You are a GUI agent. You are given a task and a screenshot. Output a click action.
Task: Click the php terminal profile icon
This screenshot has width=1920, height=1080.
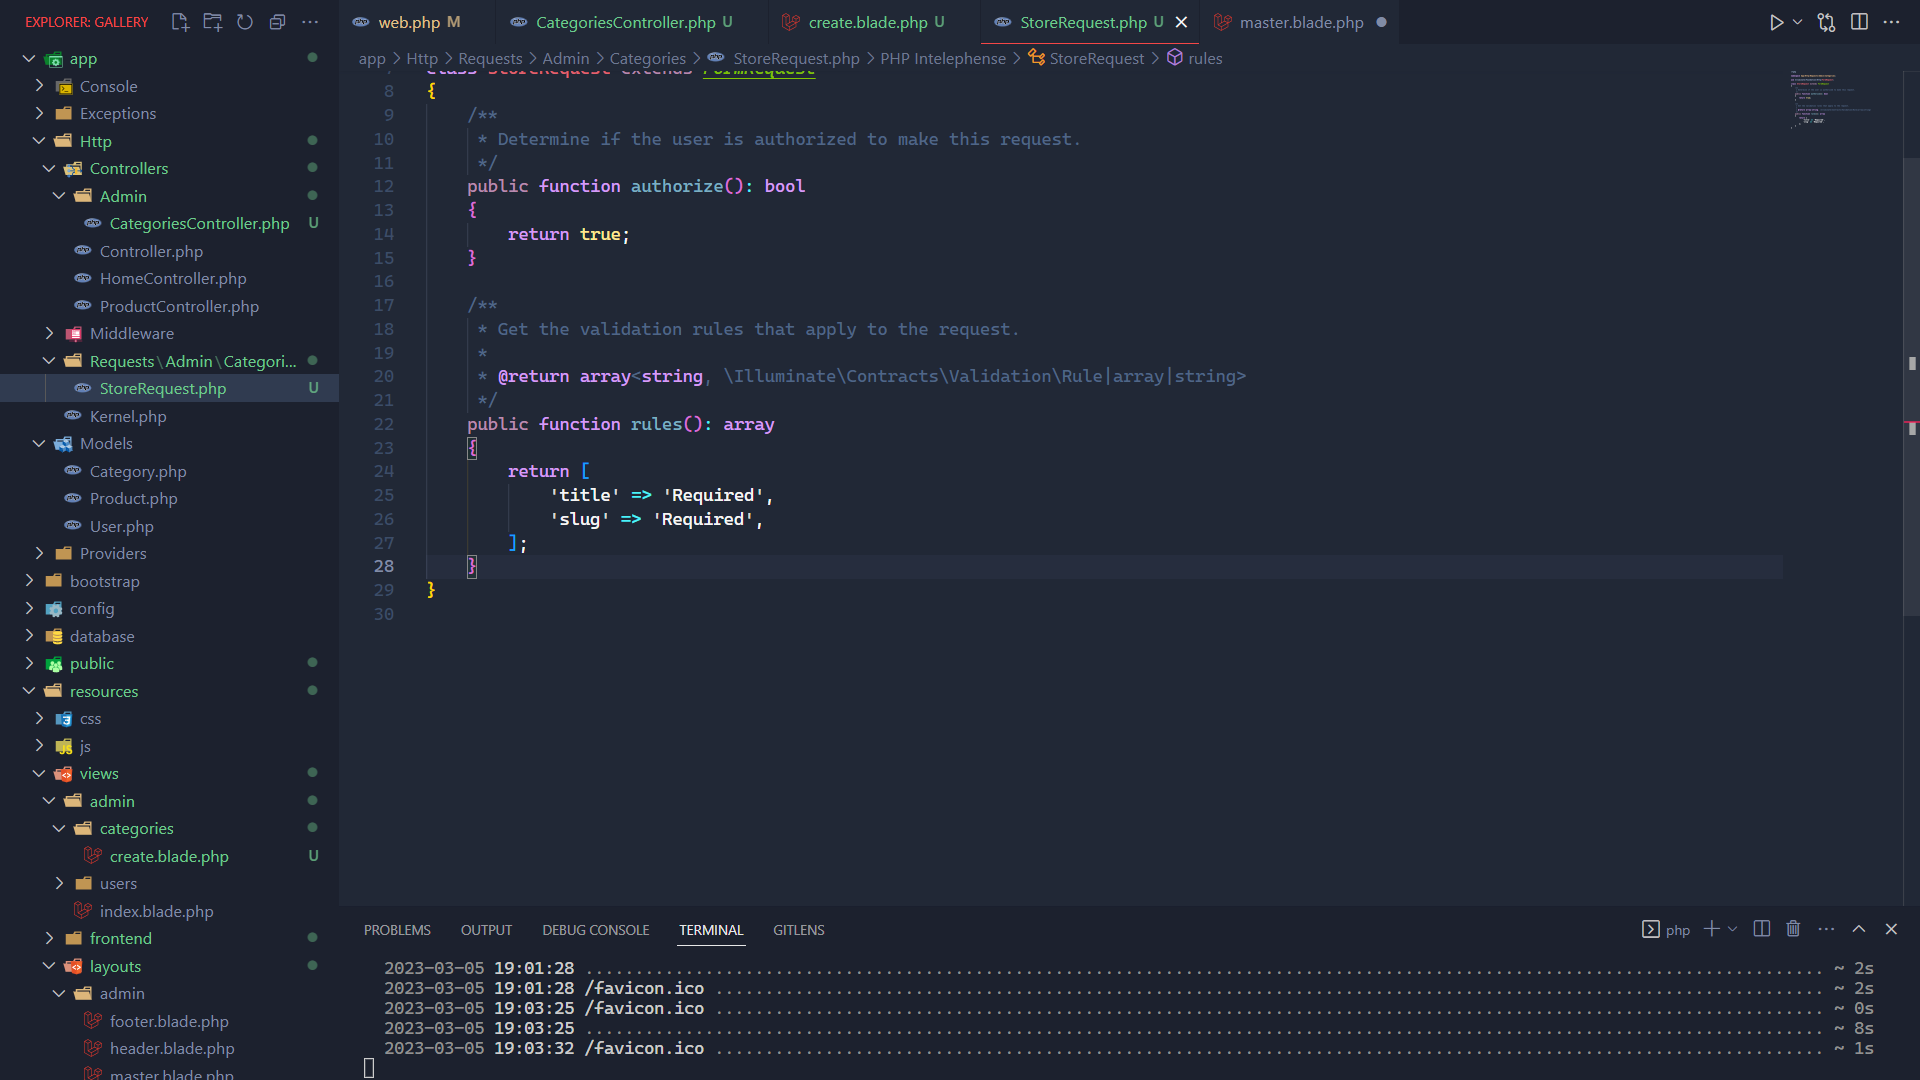coord(1651,929)
